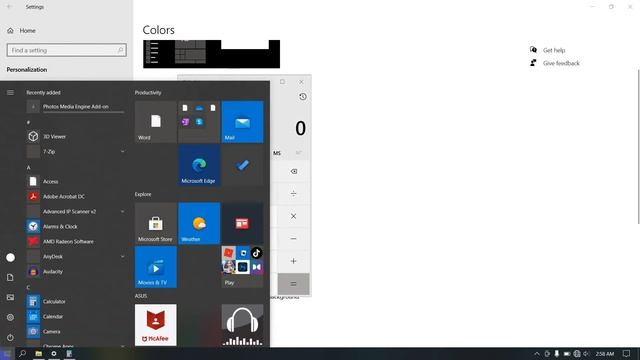Open calculator history icon
The image size is (640, 360).
click(x=302, y=97)
